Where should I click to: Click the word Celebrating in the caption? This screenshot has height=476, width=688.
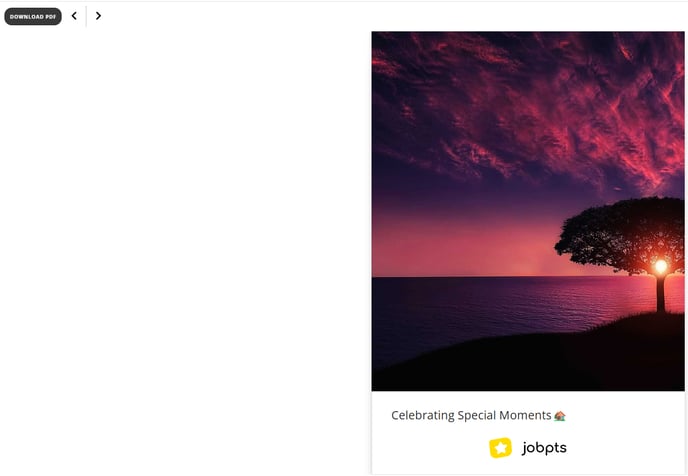pyautogui.click(x=423, y=415)
